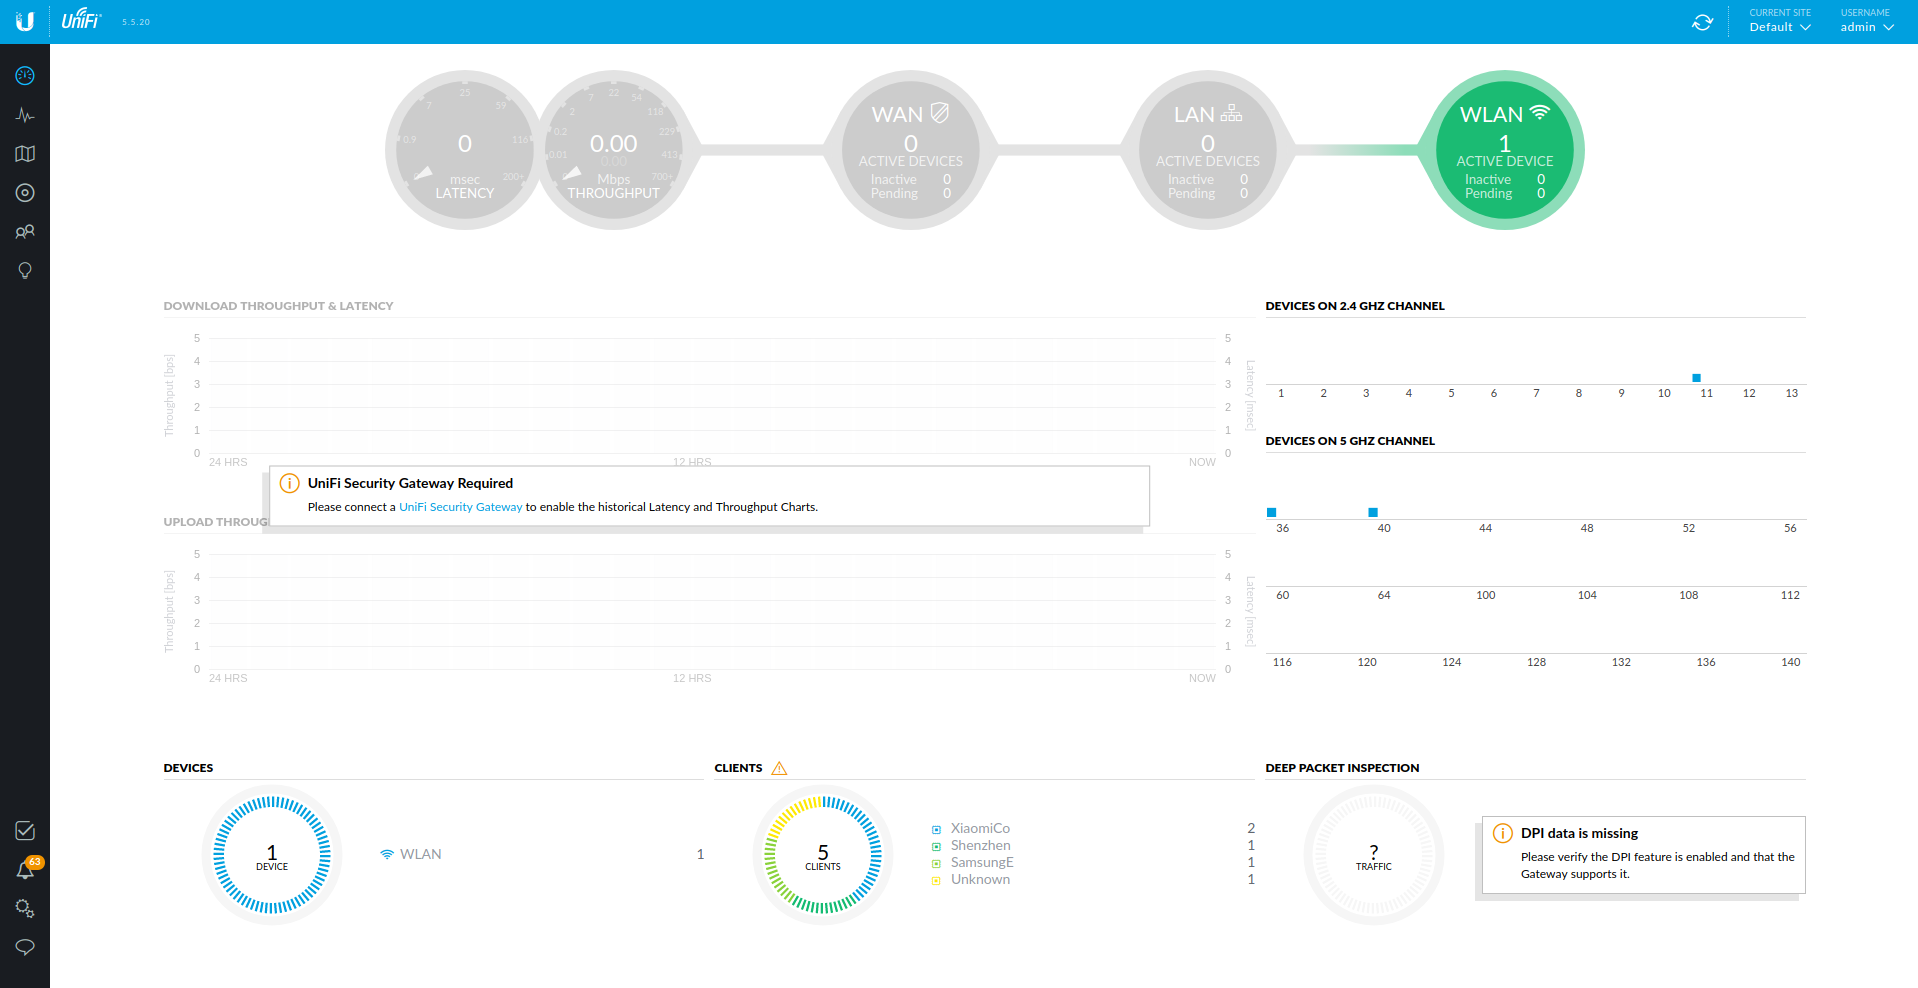1918x988 pixels.
Task: Open the Events checklist icon
Action: (x=25, y=831)
